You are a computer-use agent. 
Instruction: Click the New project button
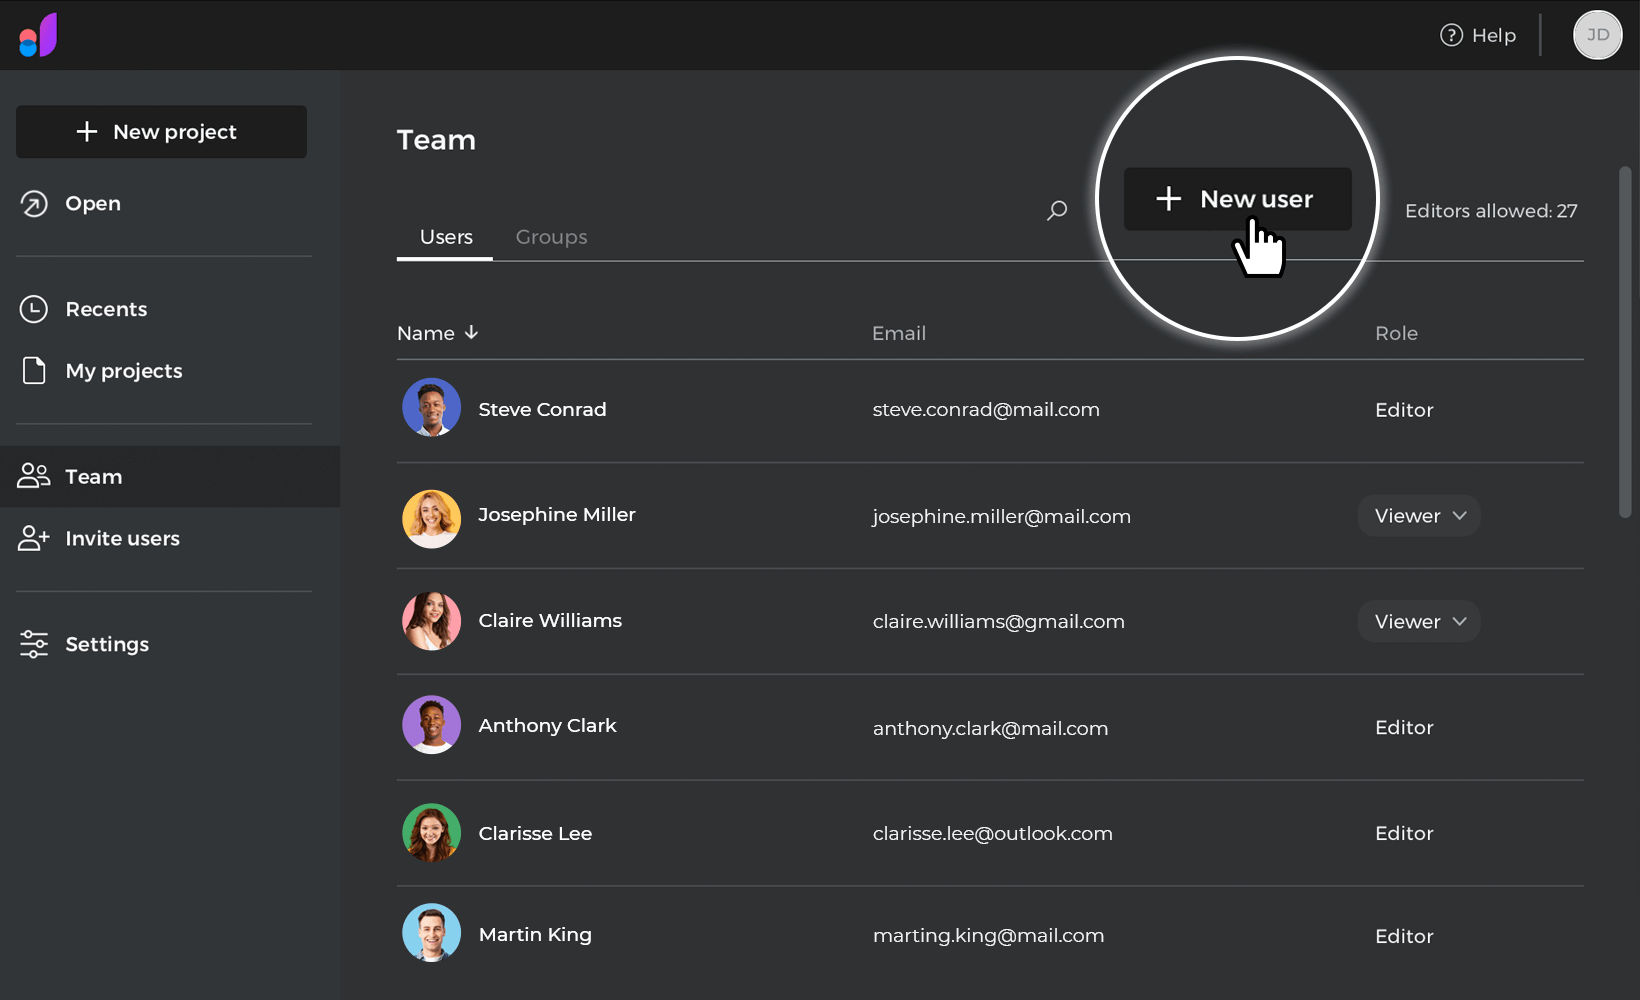[x=161, y=132]
